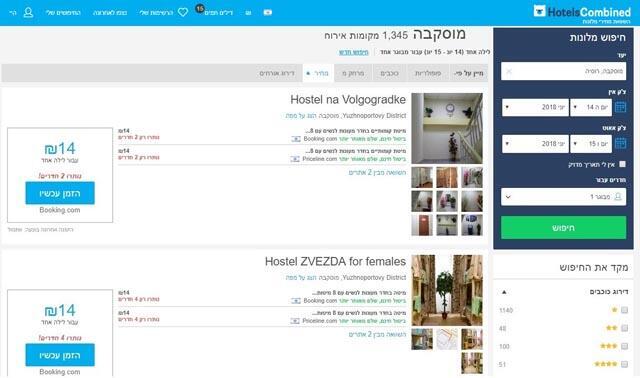Check the 4-star rating filter (51)
Screen dimensions: 640x378
624,364
